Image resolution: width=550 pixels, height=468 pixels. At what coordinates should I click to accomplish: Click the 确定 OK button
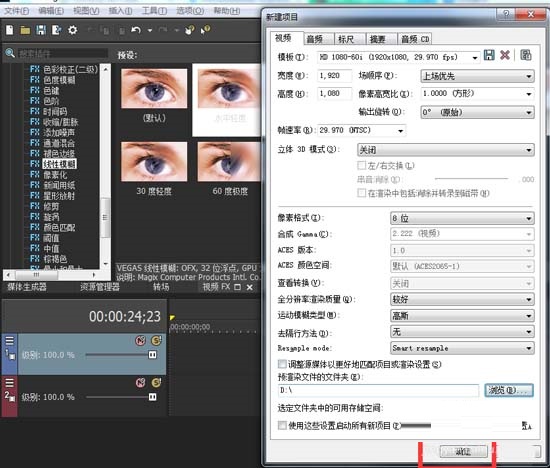464,452
